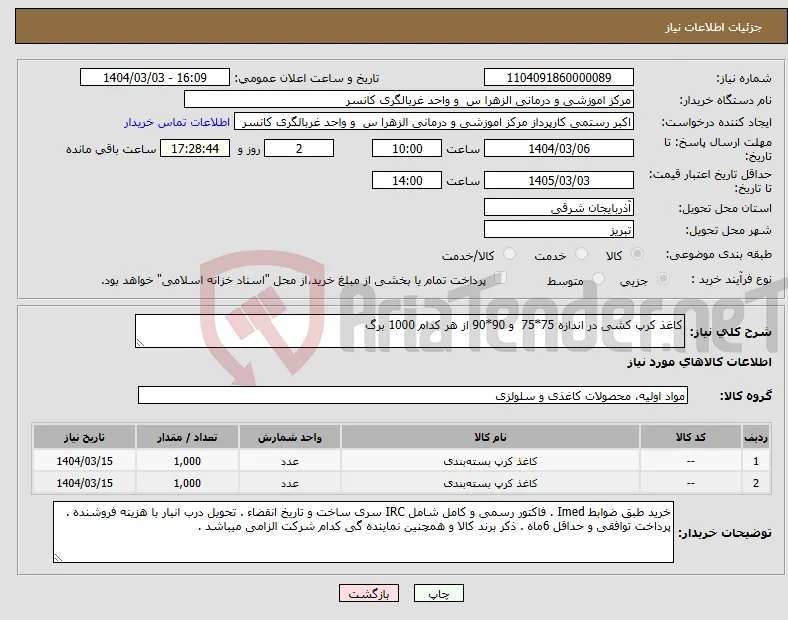Click row 1 need date 1404/03/15

[84, 461]
